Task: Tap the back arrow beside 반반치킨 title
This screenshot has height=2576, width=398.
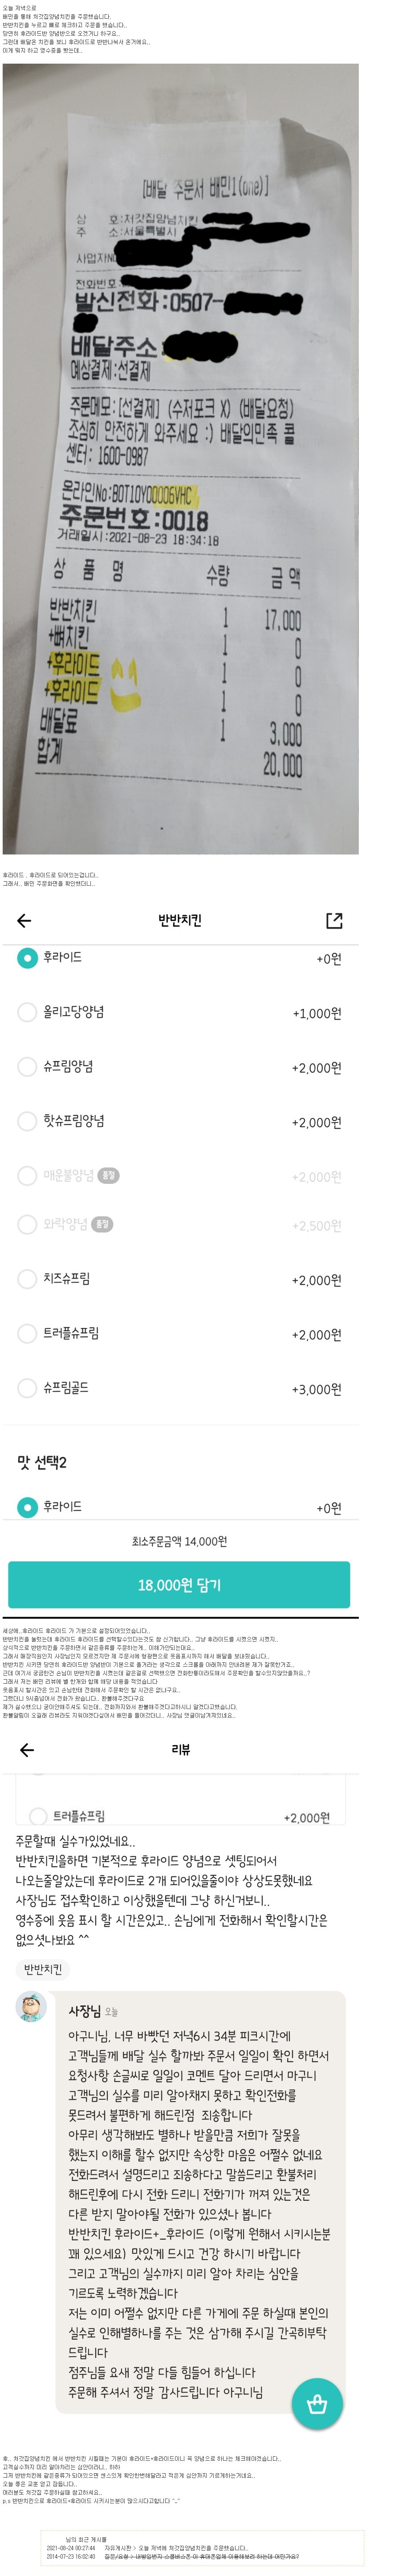Action: pos(24,920)
